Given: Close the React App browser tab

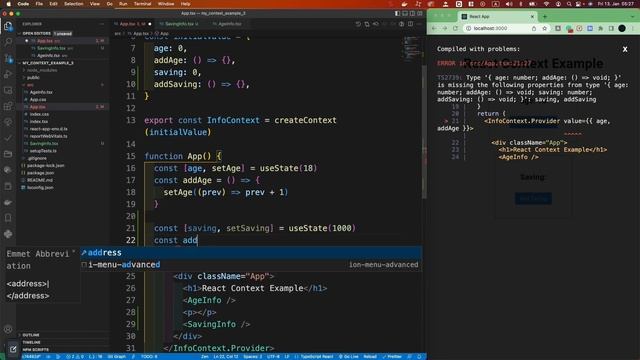Looking at the screenshot, I should point(532,17).
